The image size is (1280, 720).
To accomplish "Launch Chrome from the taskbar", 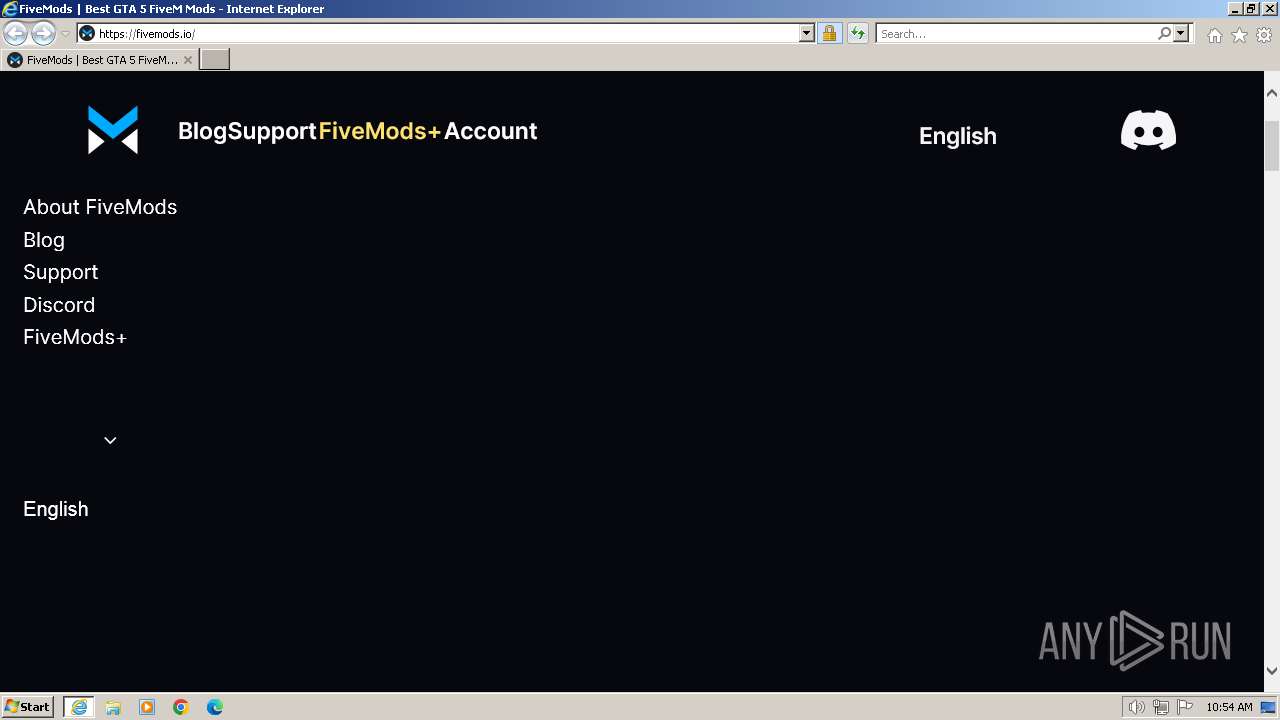I will pyautogui.click(x=181, y=707).
